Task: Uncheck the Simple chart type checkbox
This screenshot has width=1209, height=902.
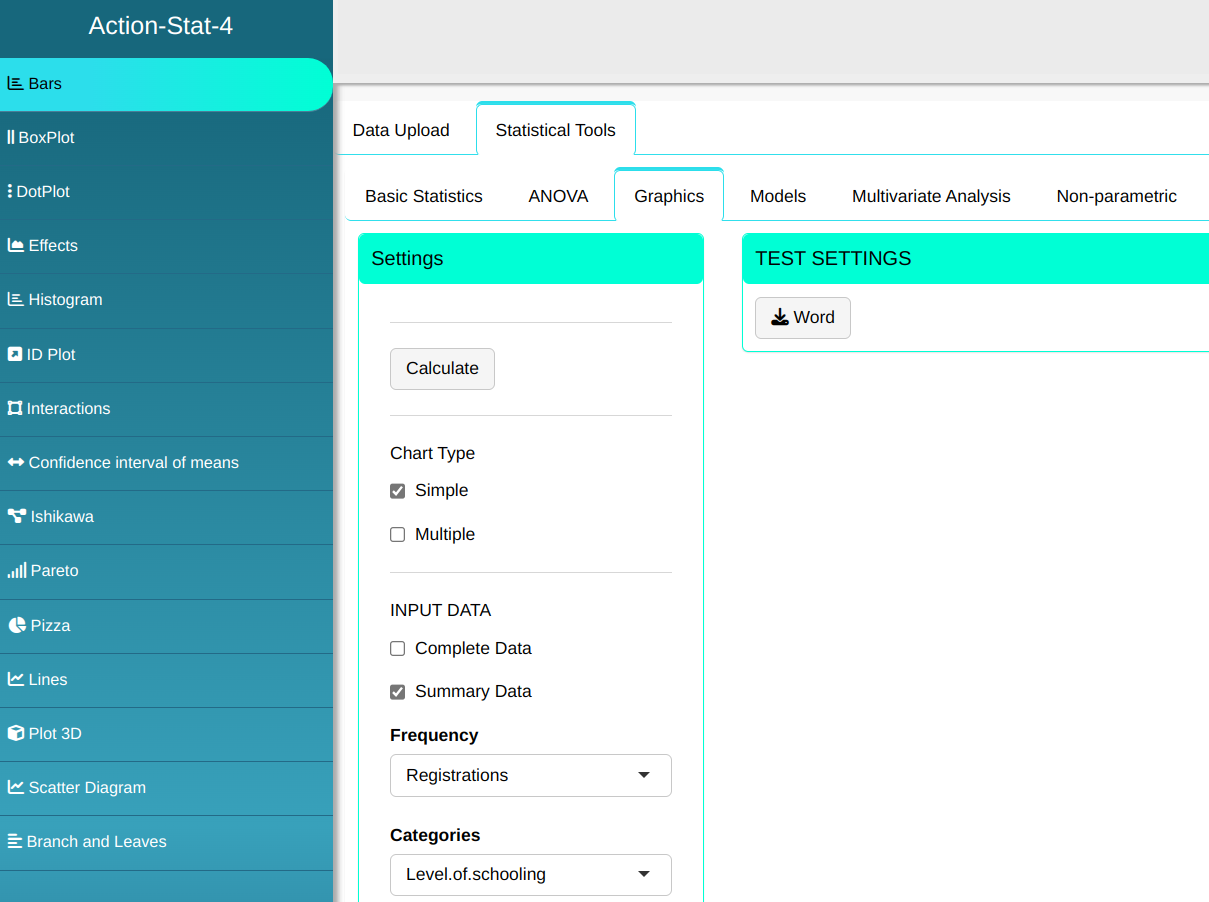Action: point(398,491)
